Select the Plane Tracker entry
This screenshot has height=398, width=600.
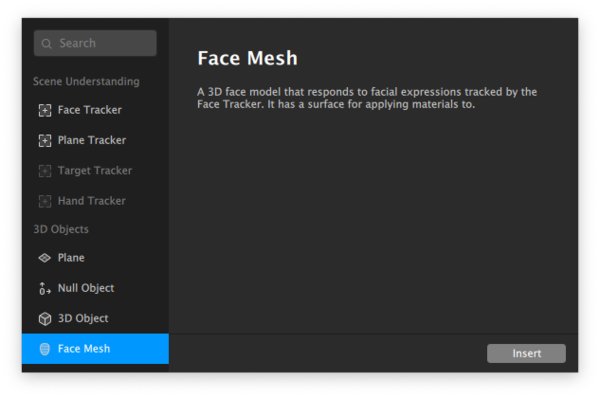[95, 140]
